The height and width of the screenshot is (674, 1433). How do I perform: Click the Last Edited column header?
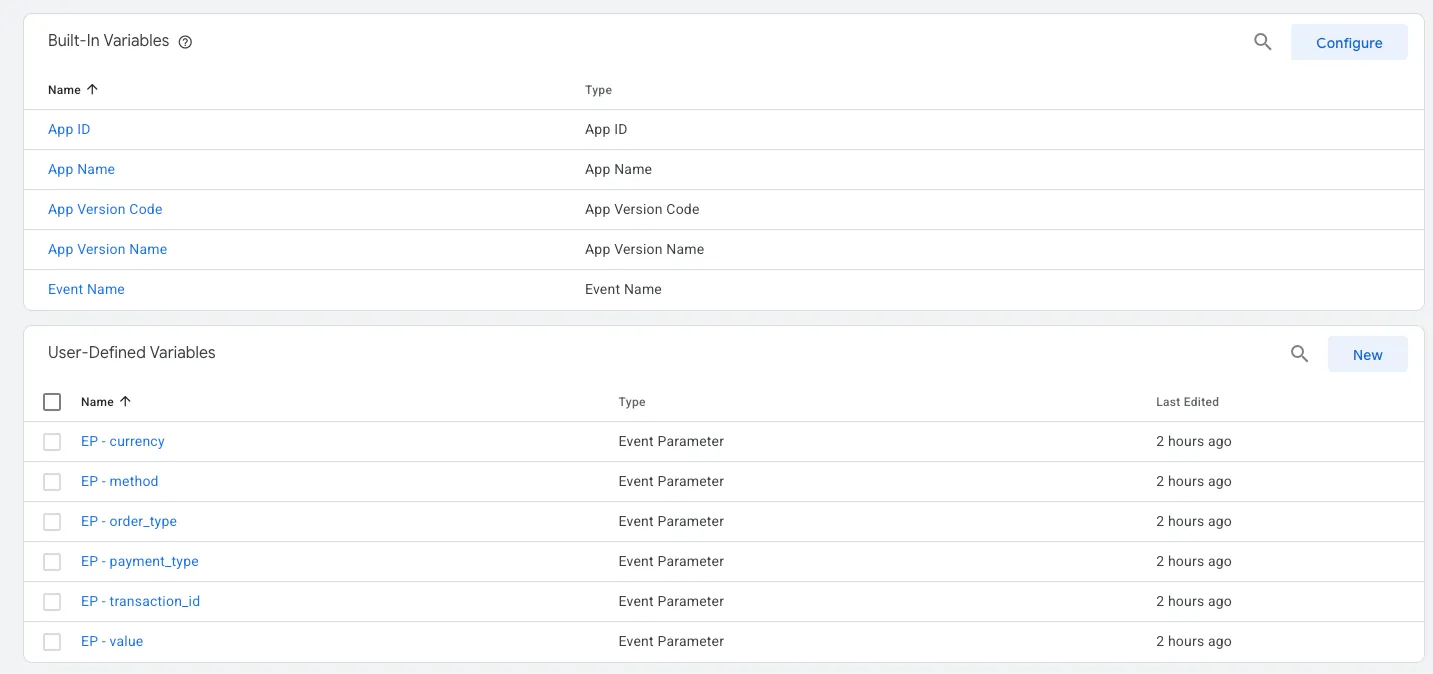click(x=1187, y=402)
